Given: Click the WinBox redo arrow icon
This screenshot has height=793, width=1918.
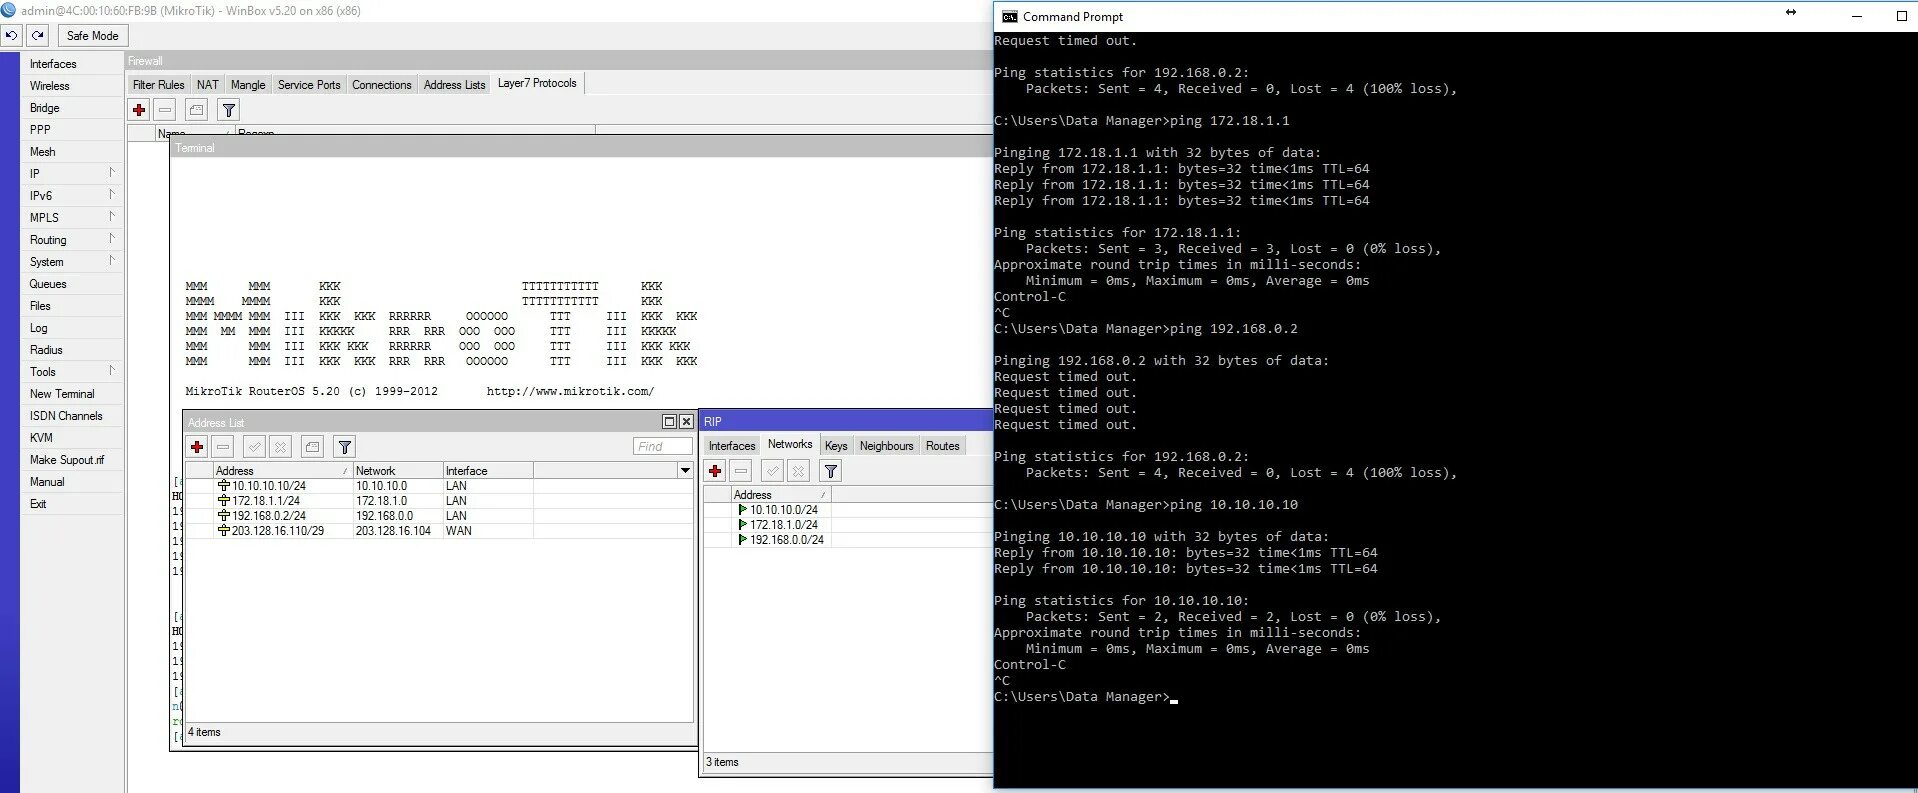Looking at the screenshot, I should pyautogui.click(x=37, y=35).
